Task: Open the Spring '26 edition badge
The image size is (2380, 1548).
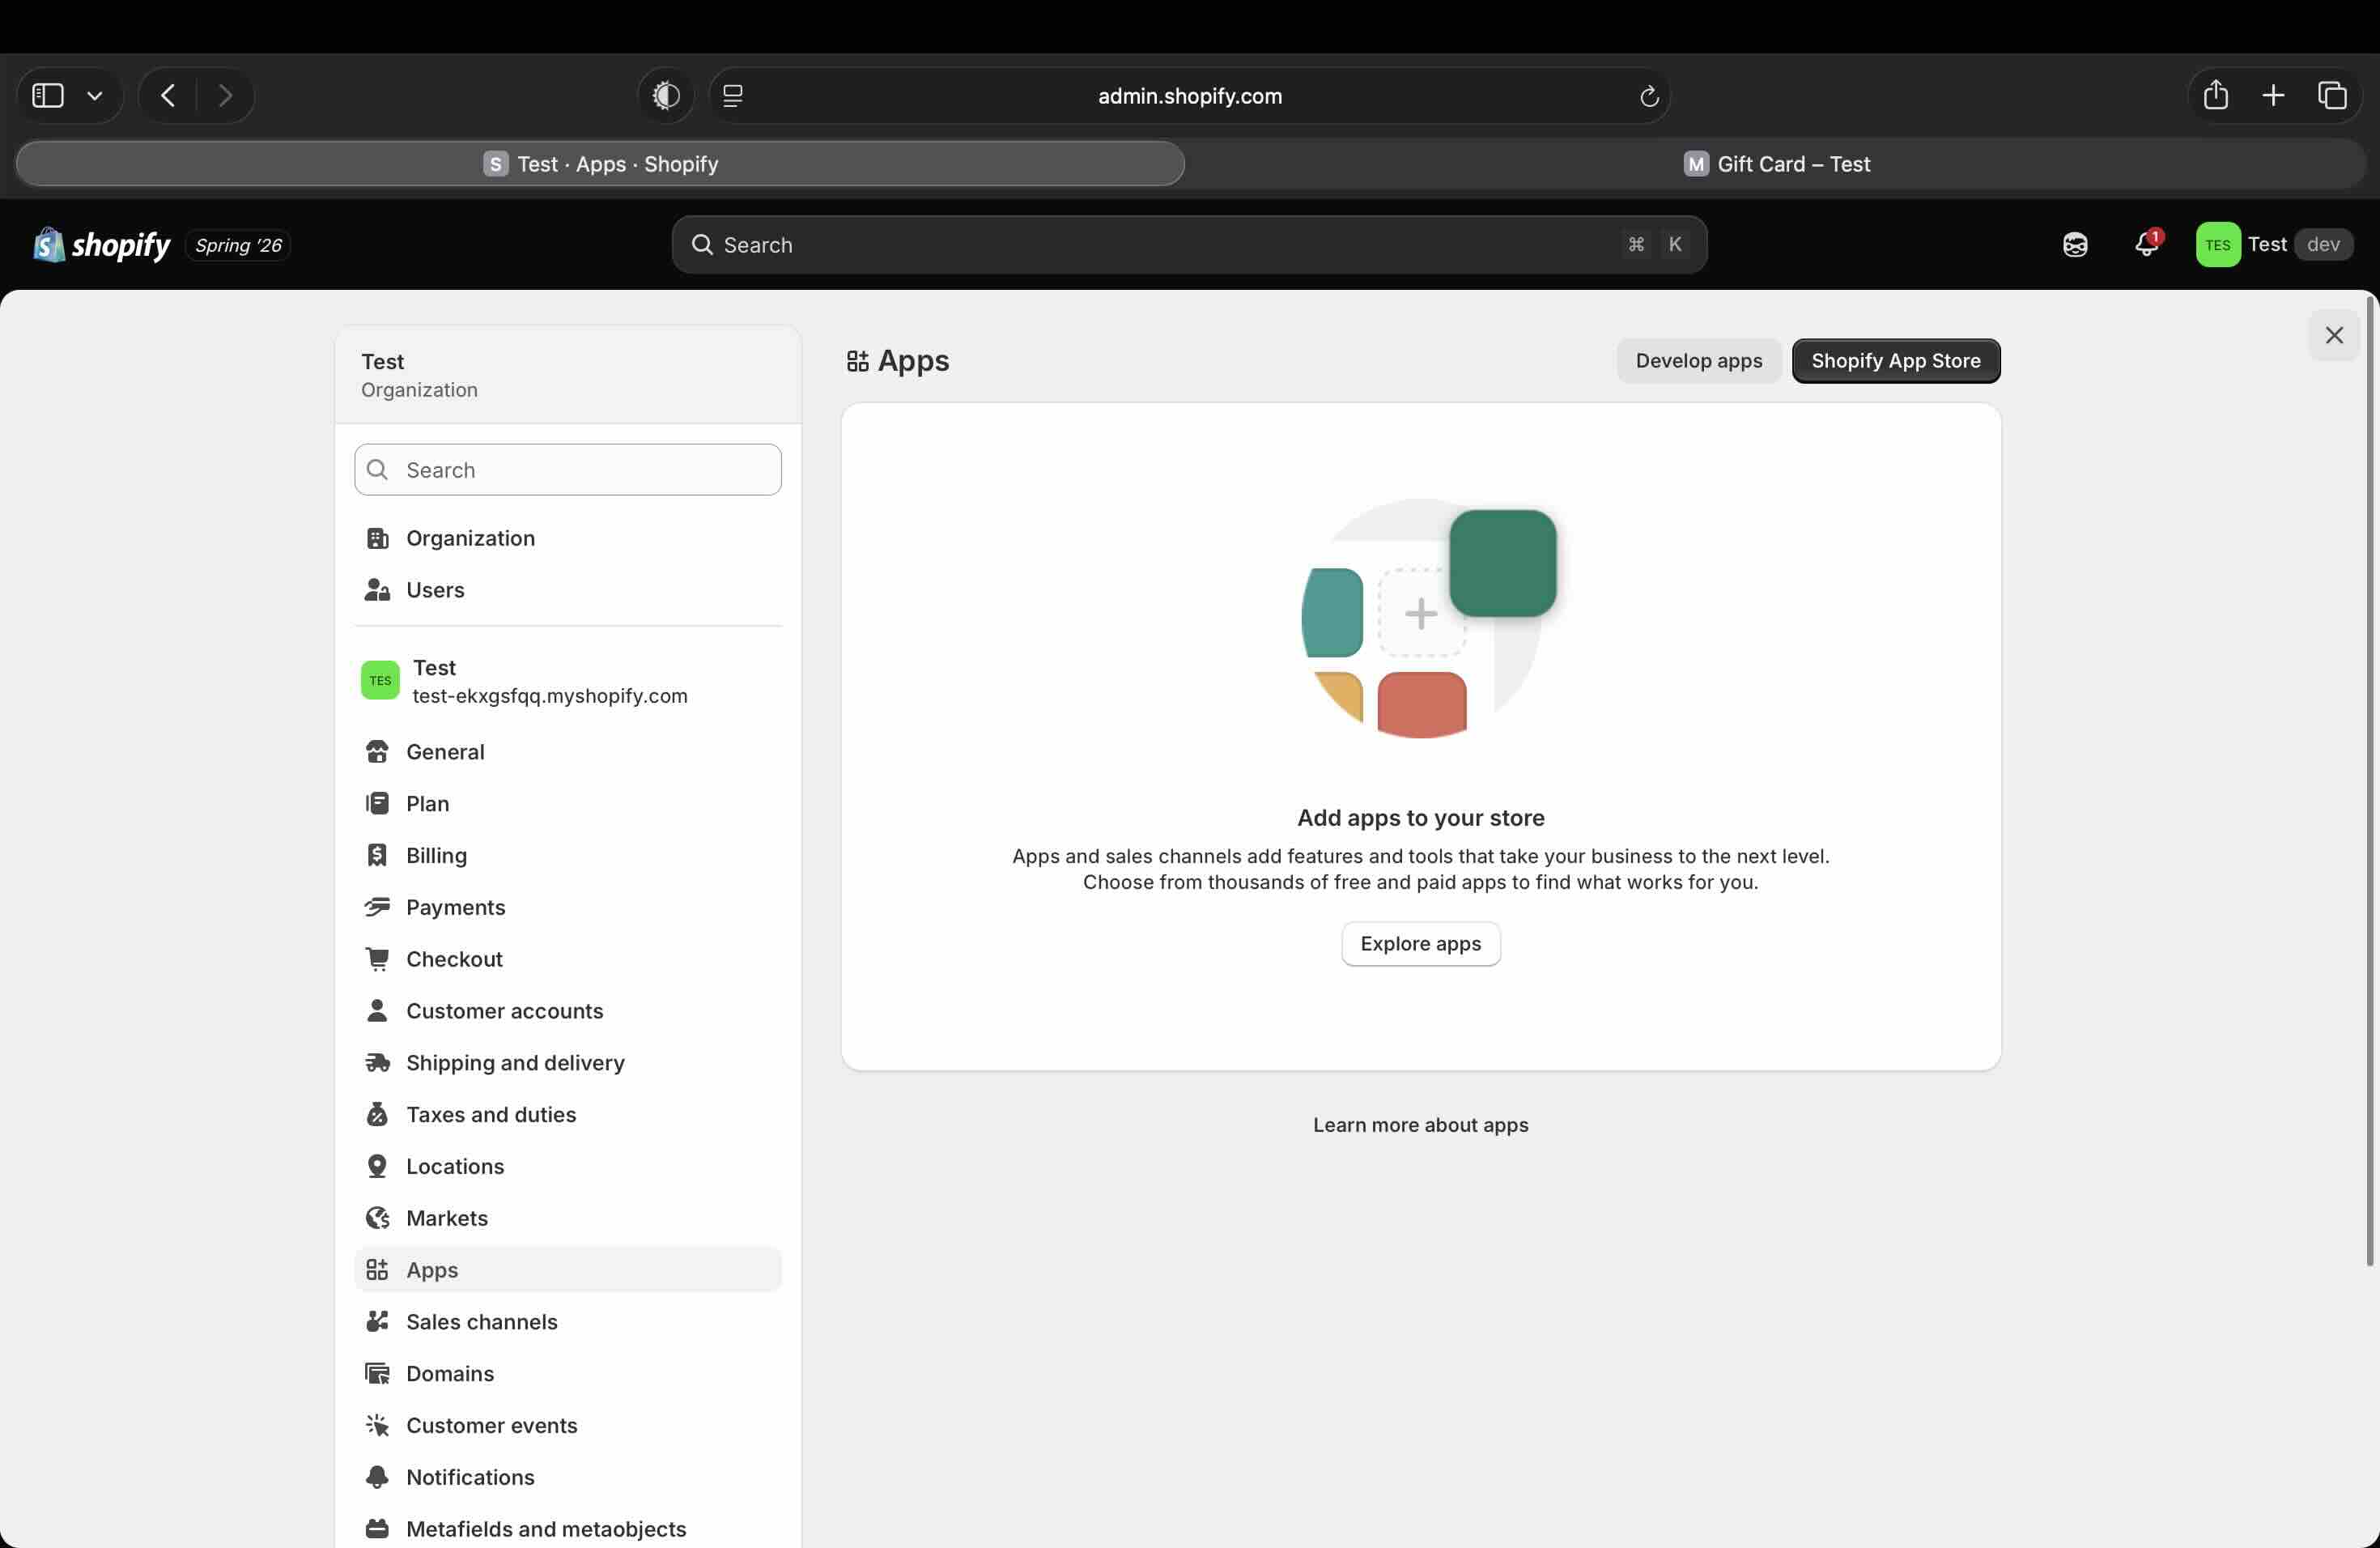Action: pyautogui.click(x=238, y=245)
